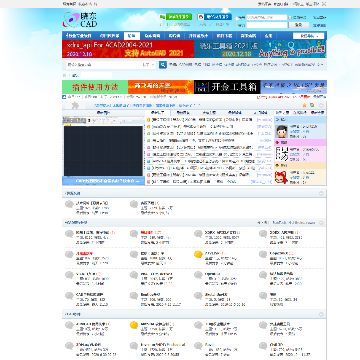The height and width of the screenshot is (360, 360).
Task: Open the 晓东 CAD logo in header
Action: click(x=80, y=20)
